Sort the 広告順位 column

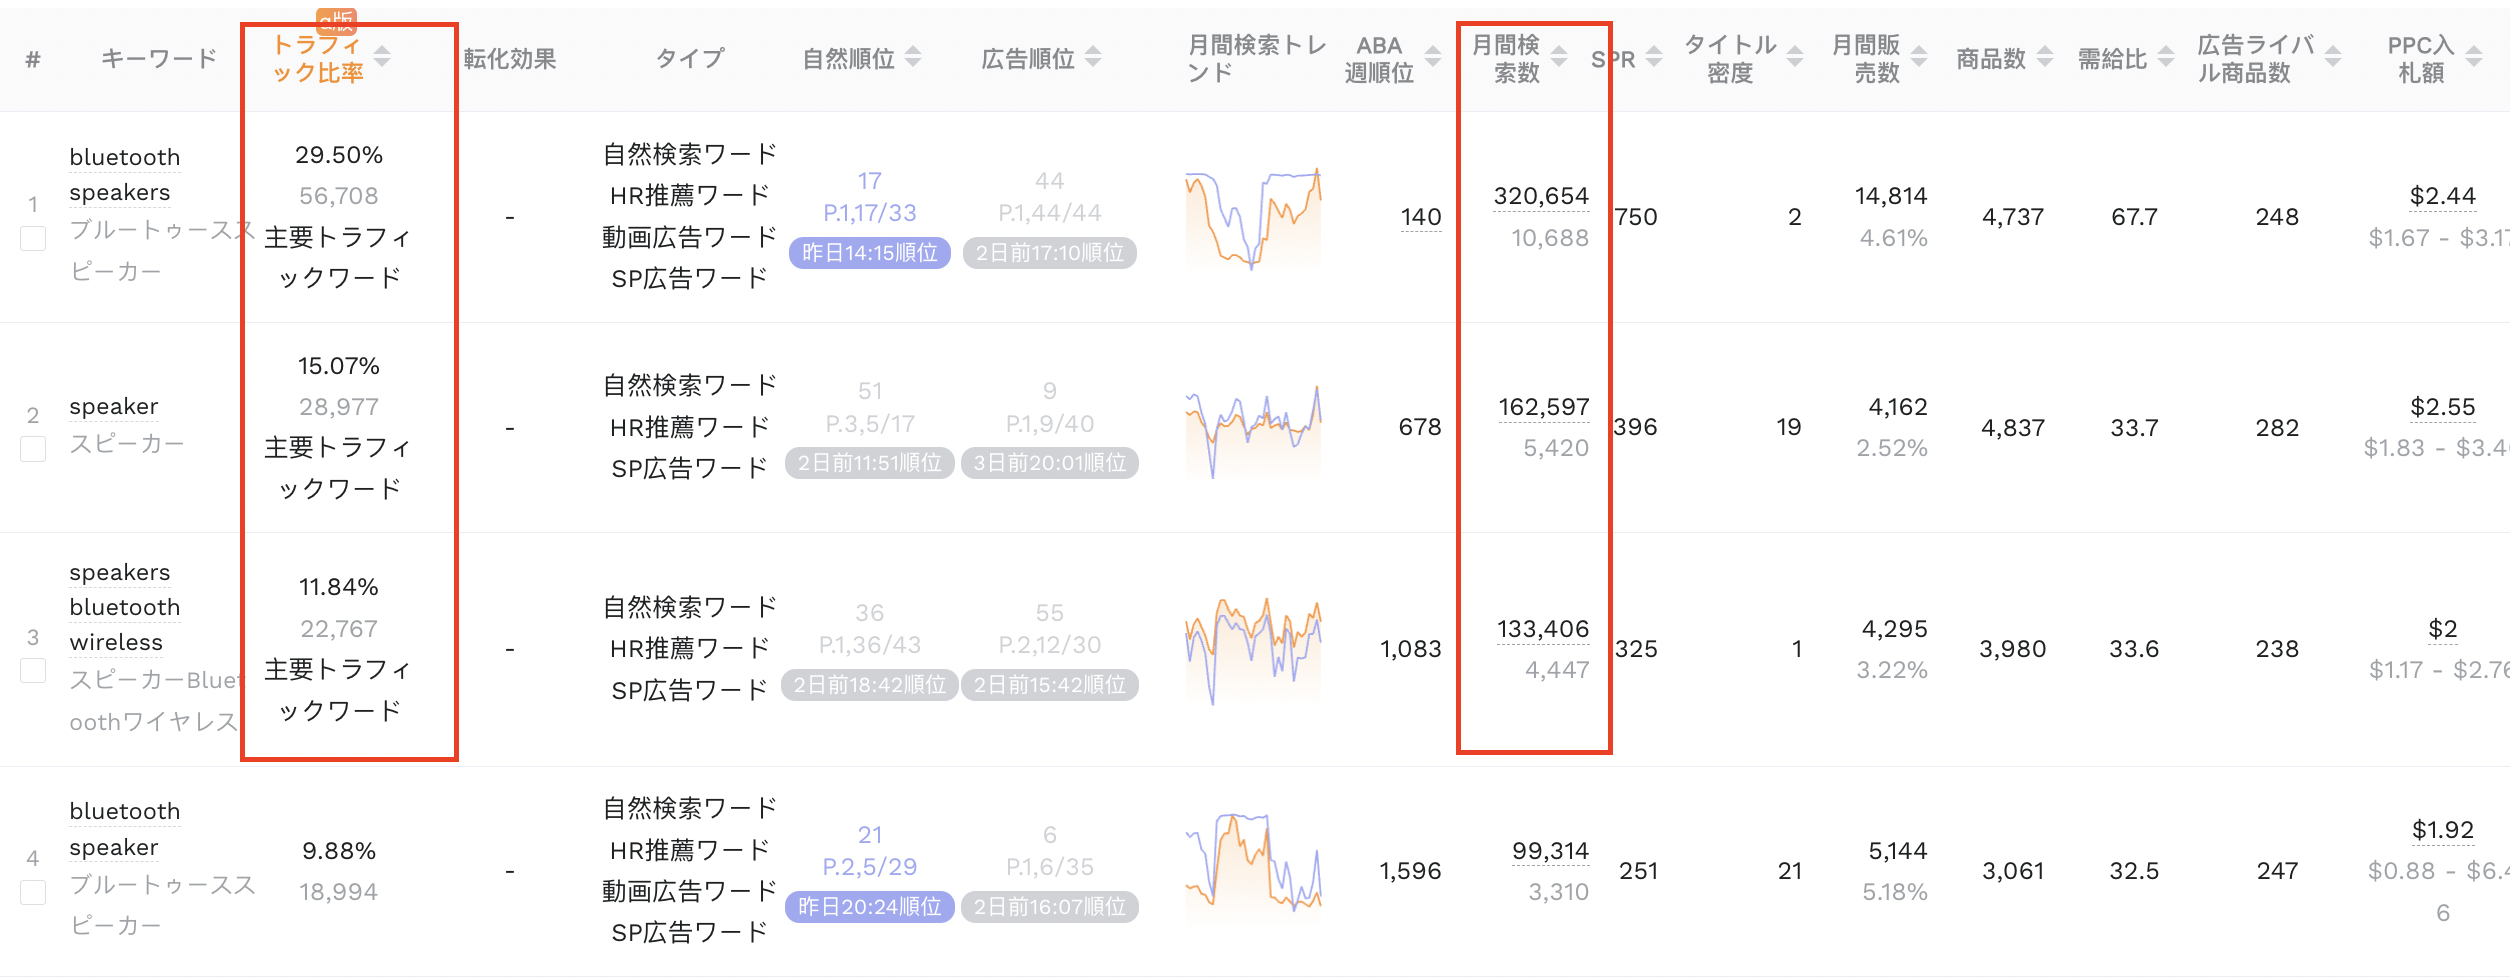[x=1093, y=58]
